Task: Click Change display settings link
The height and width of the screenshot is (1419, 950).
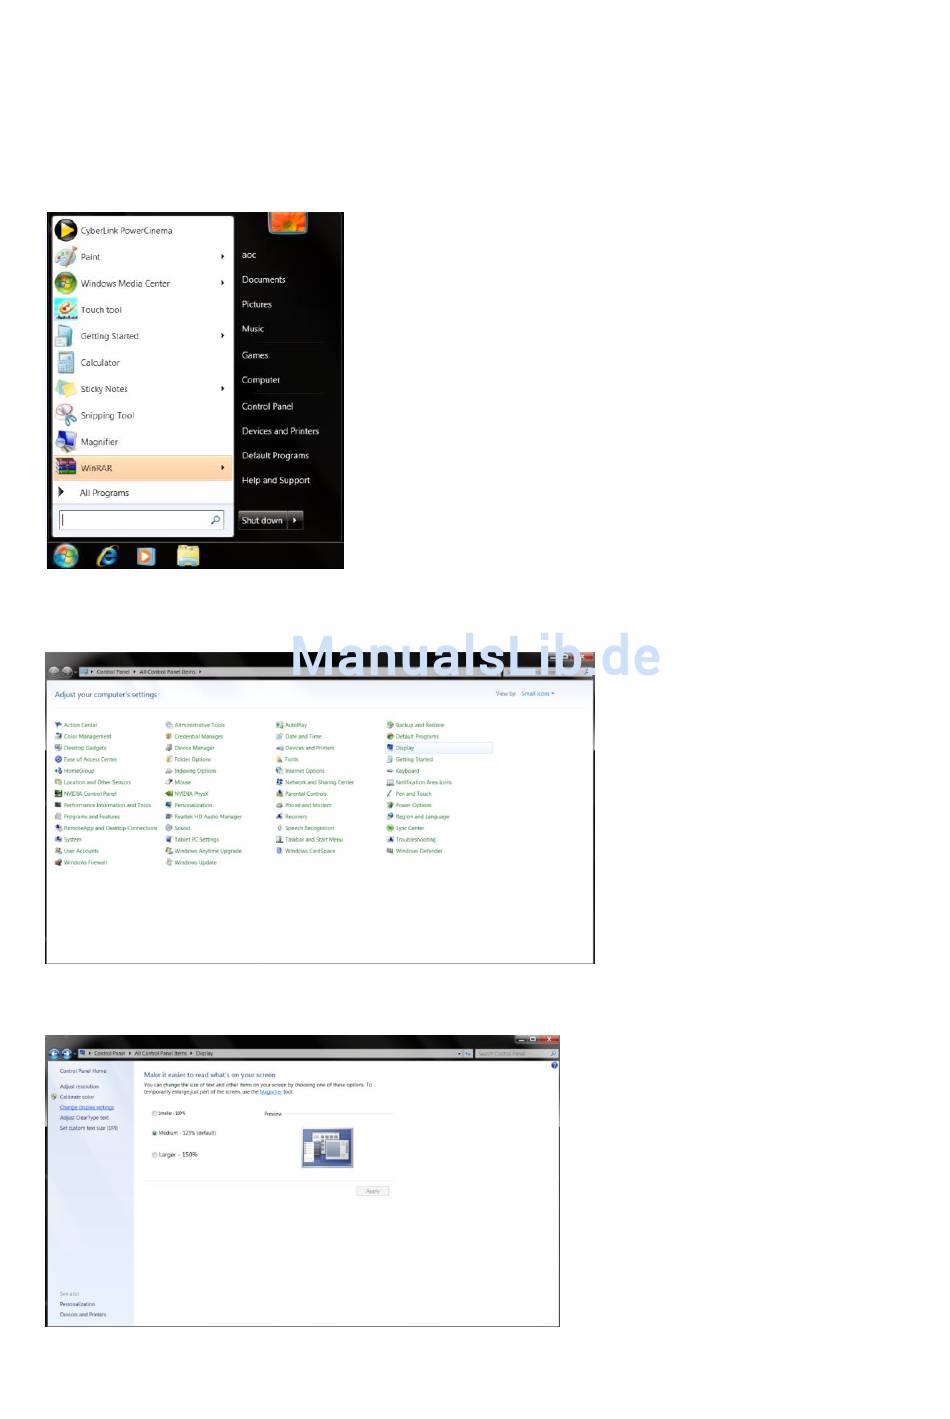Action: (87, 1107)
